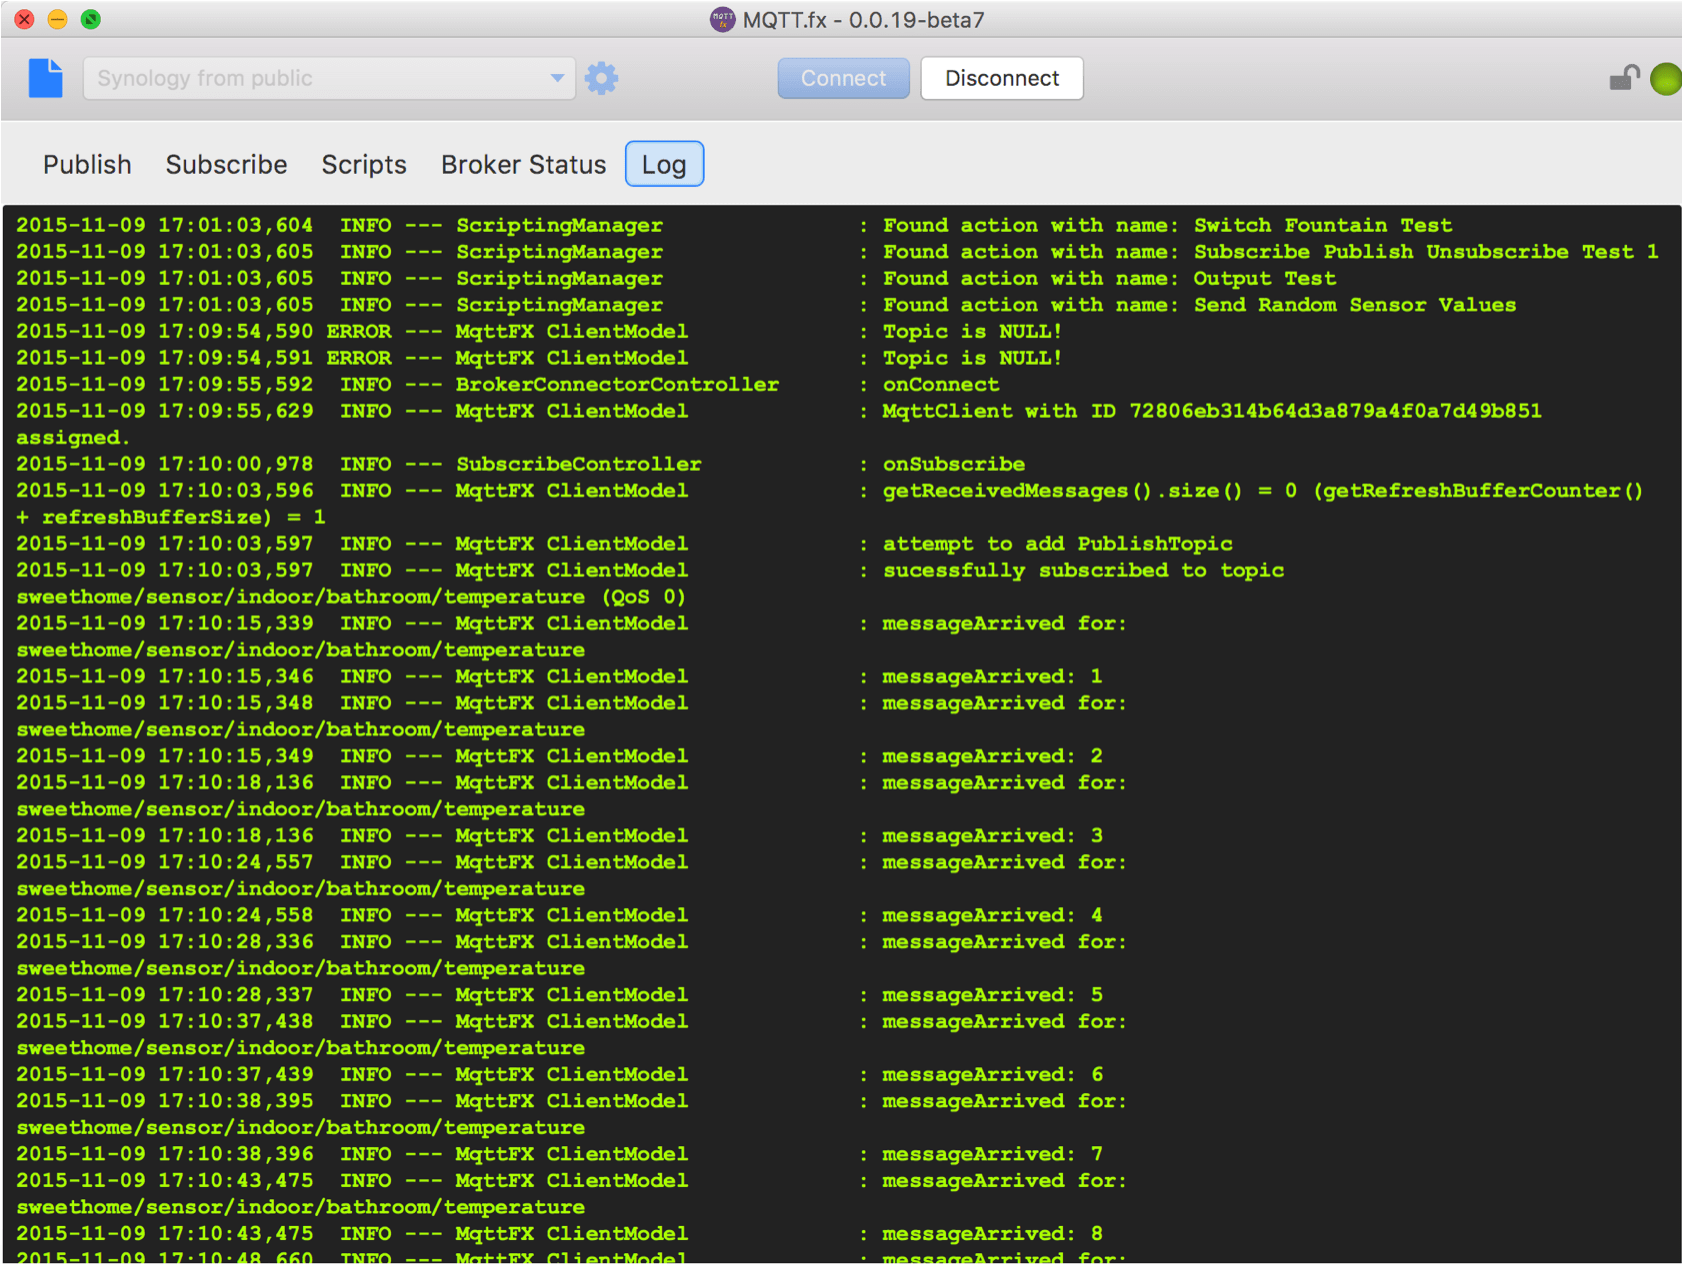Minimize the window with the yellow button

[x=57, y=19]
